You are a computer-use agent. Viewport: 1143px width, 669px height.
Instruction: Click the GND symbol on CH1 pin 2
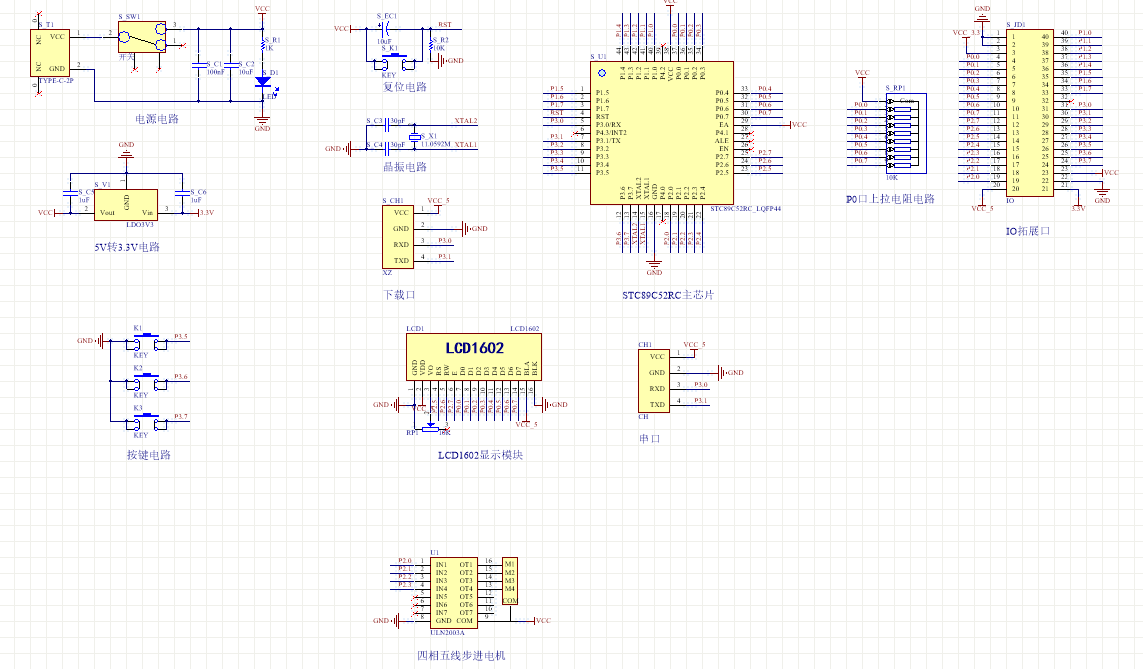pos(730,372)
